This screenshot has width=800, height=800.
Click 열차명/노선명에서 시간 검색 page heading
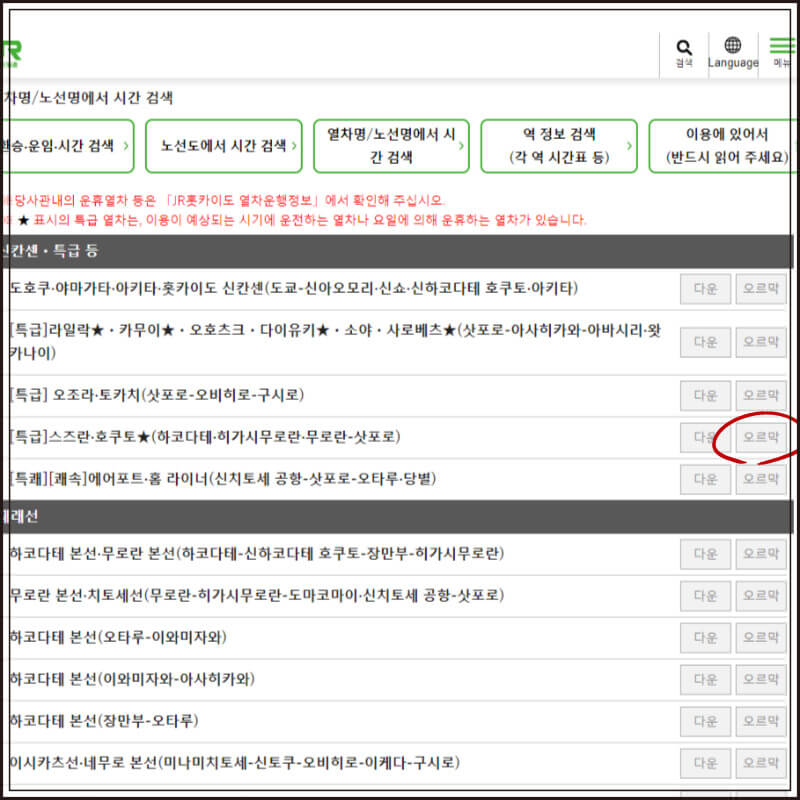point(88,97)
